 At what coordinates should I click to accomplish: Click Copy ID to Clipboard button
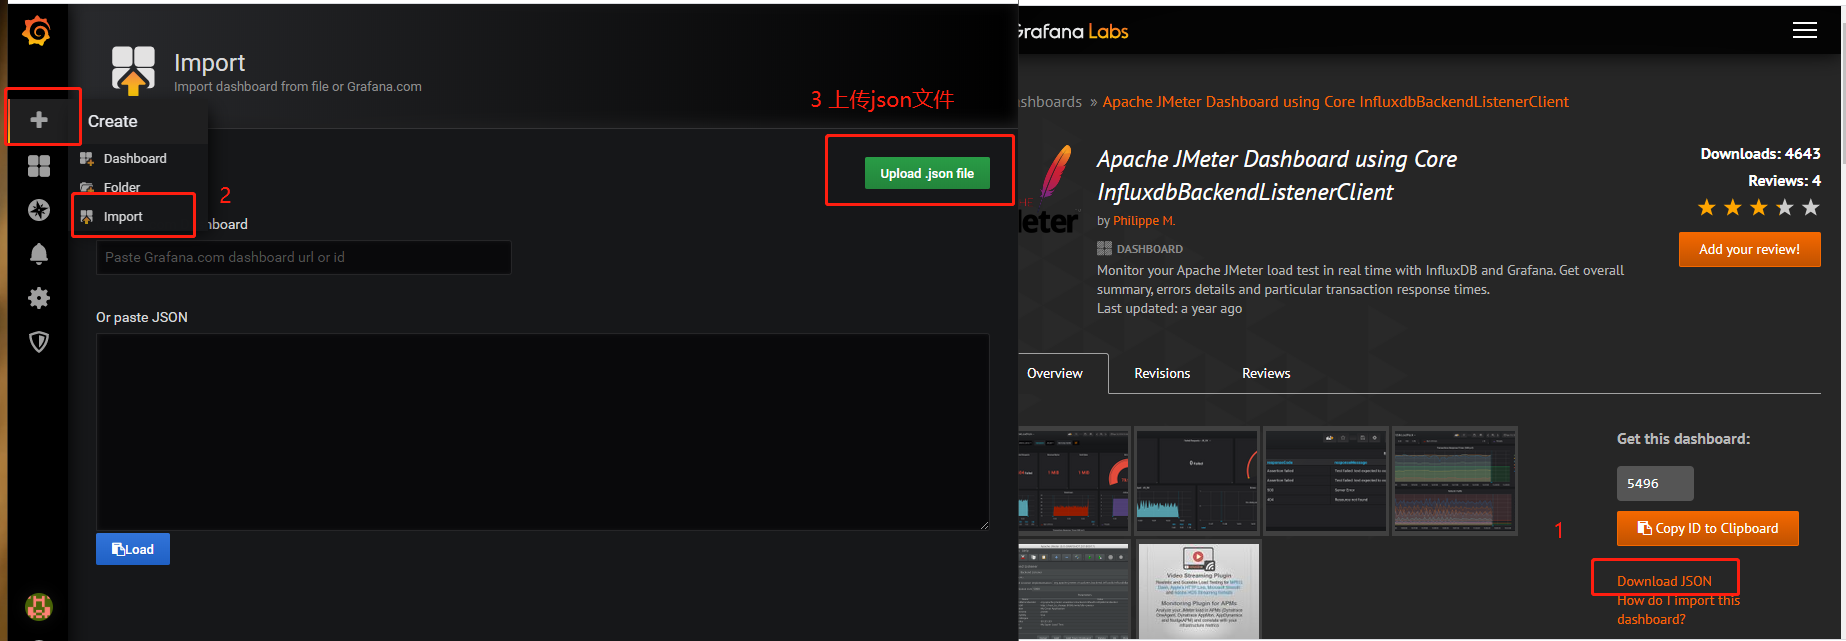(1708, 528)
